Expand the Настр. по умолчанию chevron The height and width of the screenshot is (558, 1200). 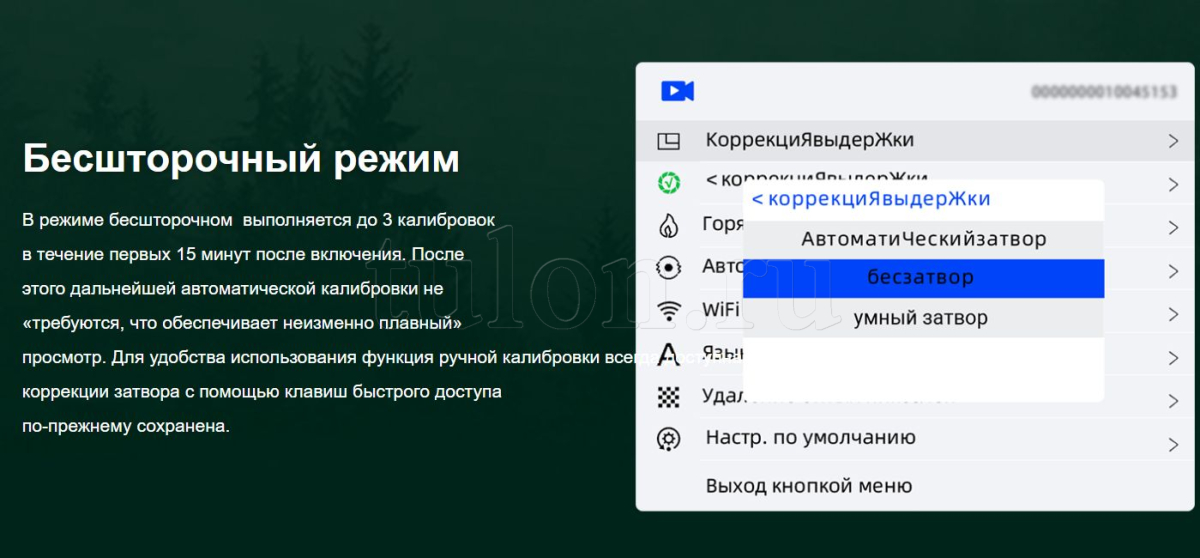click(x=1173, y=444)
